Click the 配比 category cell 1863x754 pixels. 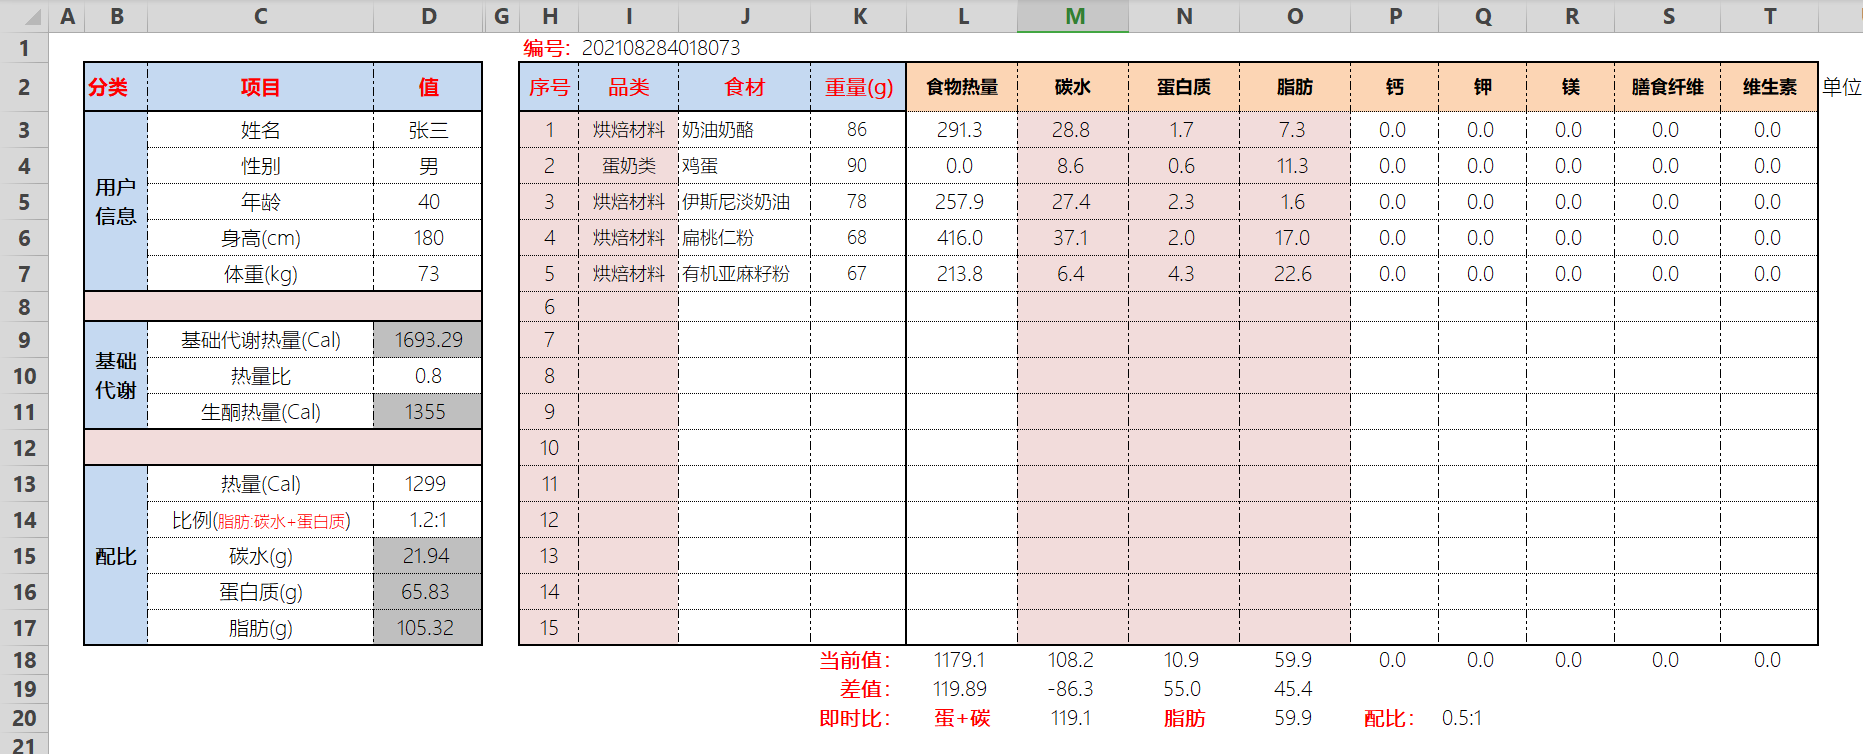116,556
